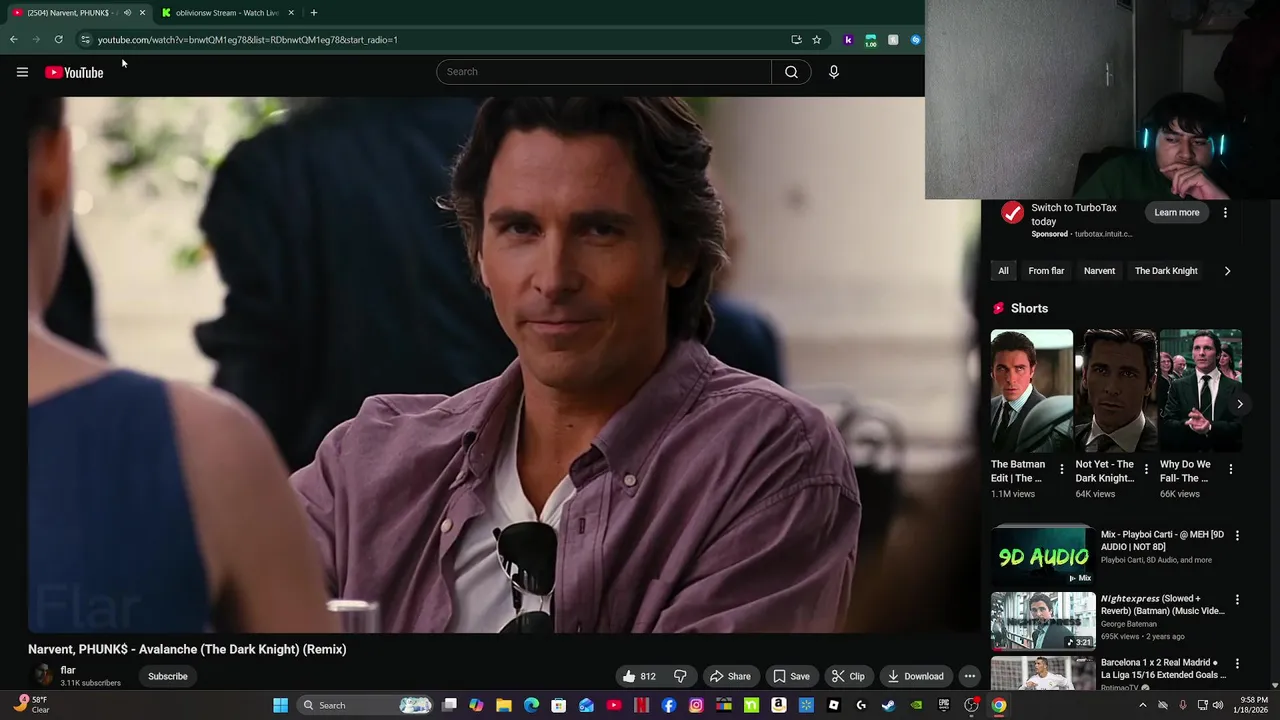
Task: Go back in browser history
Action: coord(13,40)
